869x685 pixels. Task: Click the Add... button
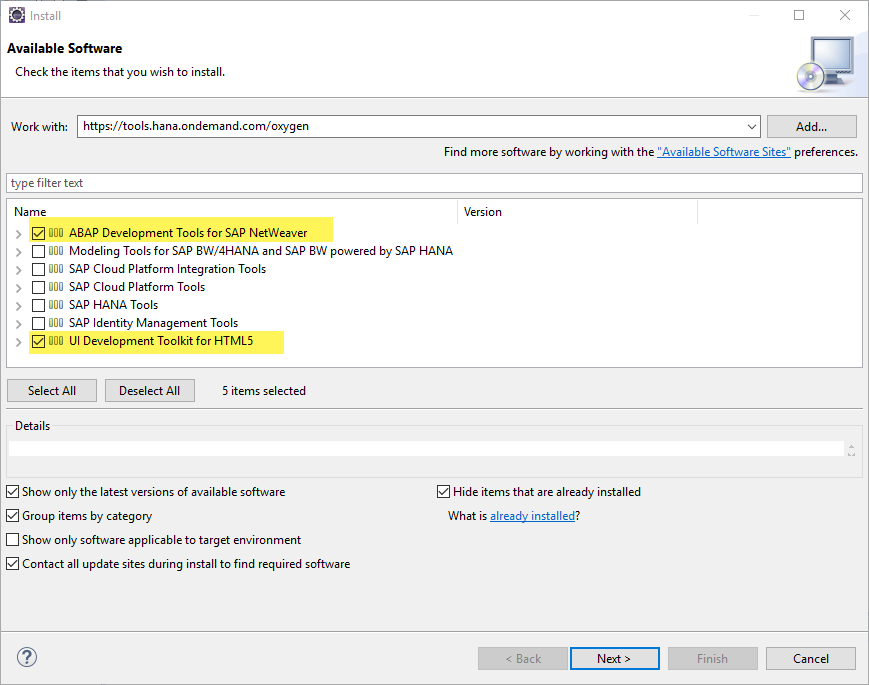pyautogui.click(x=811, y=126)
